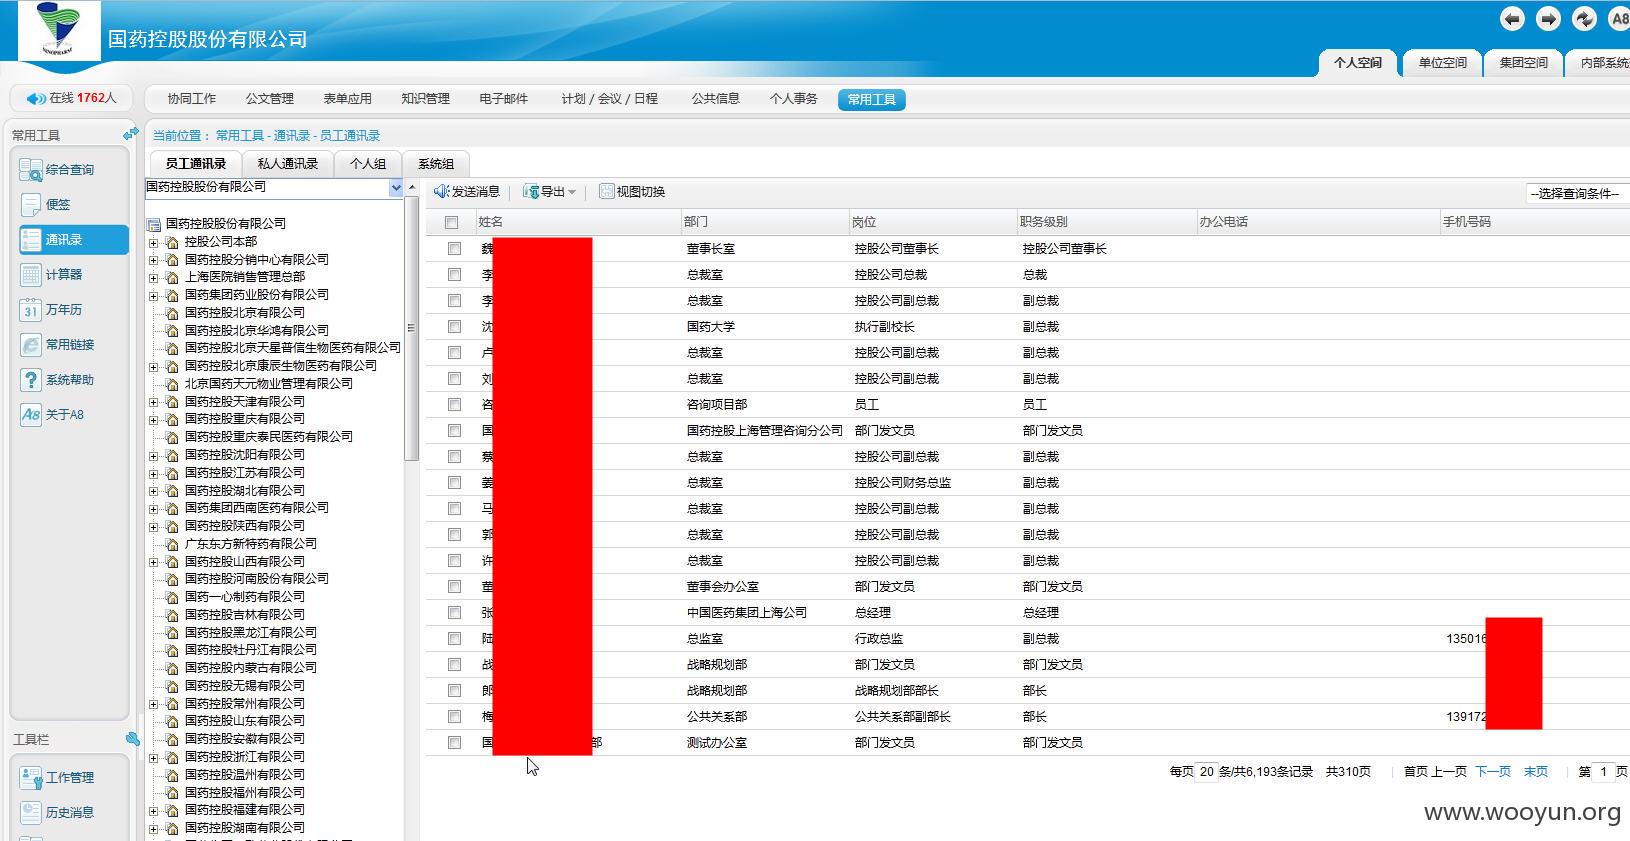1630x841 pixels.
Task: Click the online users speaker icon
Action: pyautogui.click(x=36, y=98)
